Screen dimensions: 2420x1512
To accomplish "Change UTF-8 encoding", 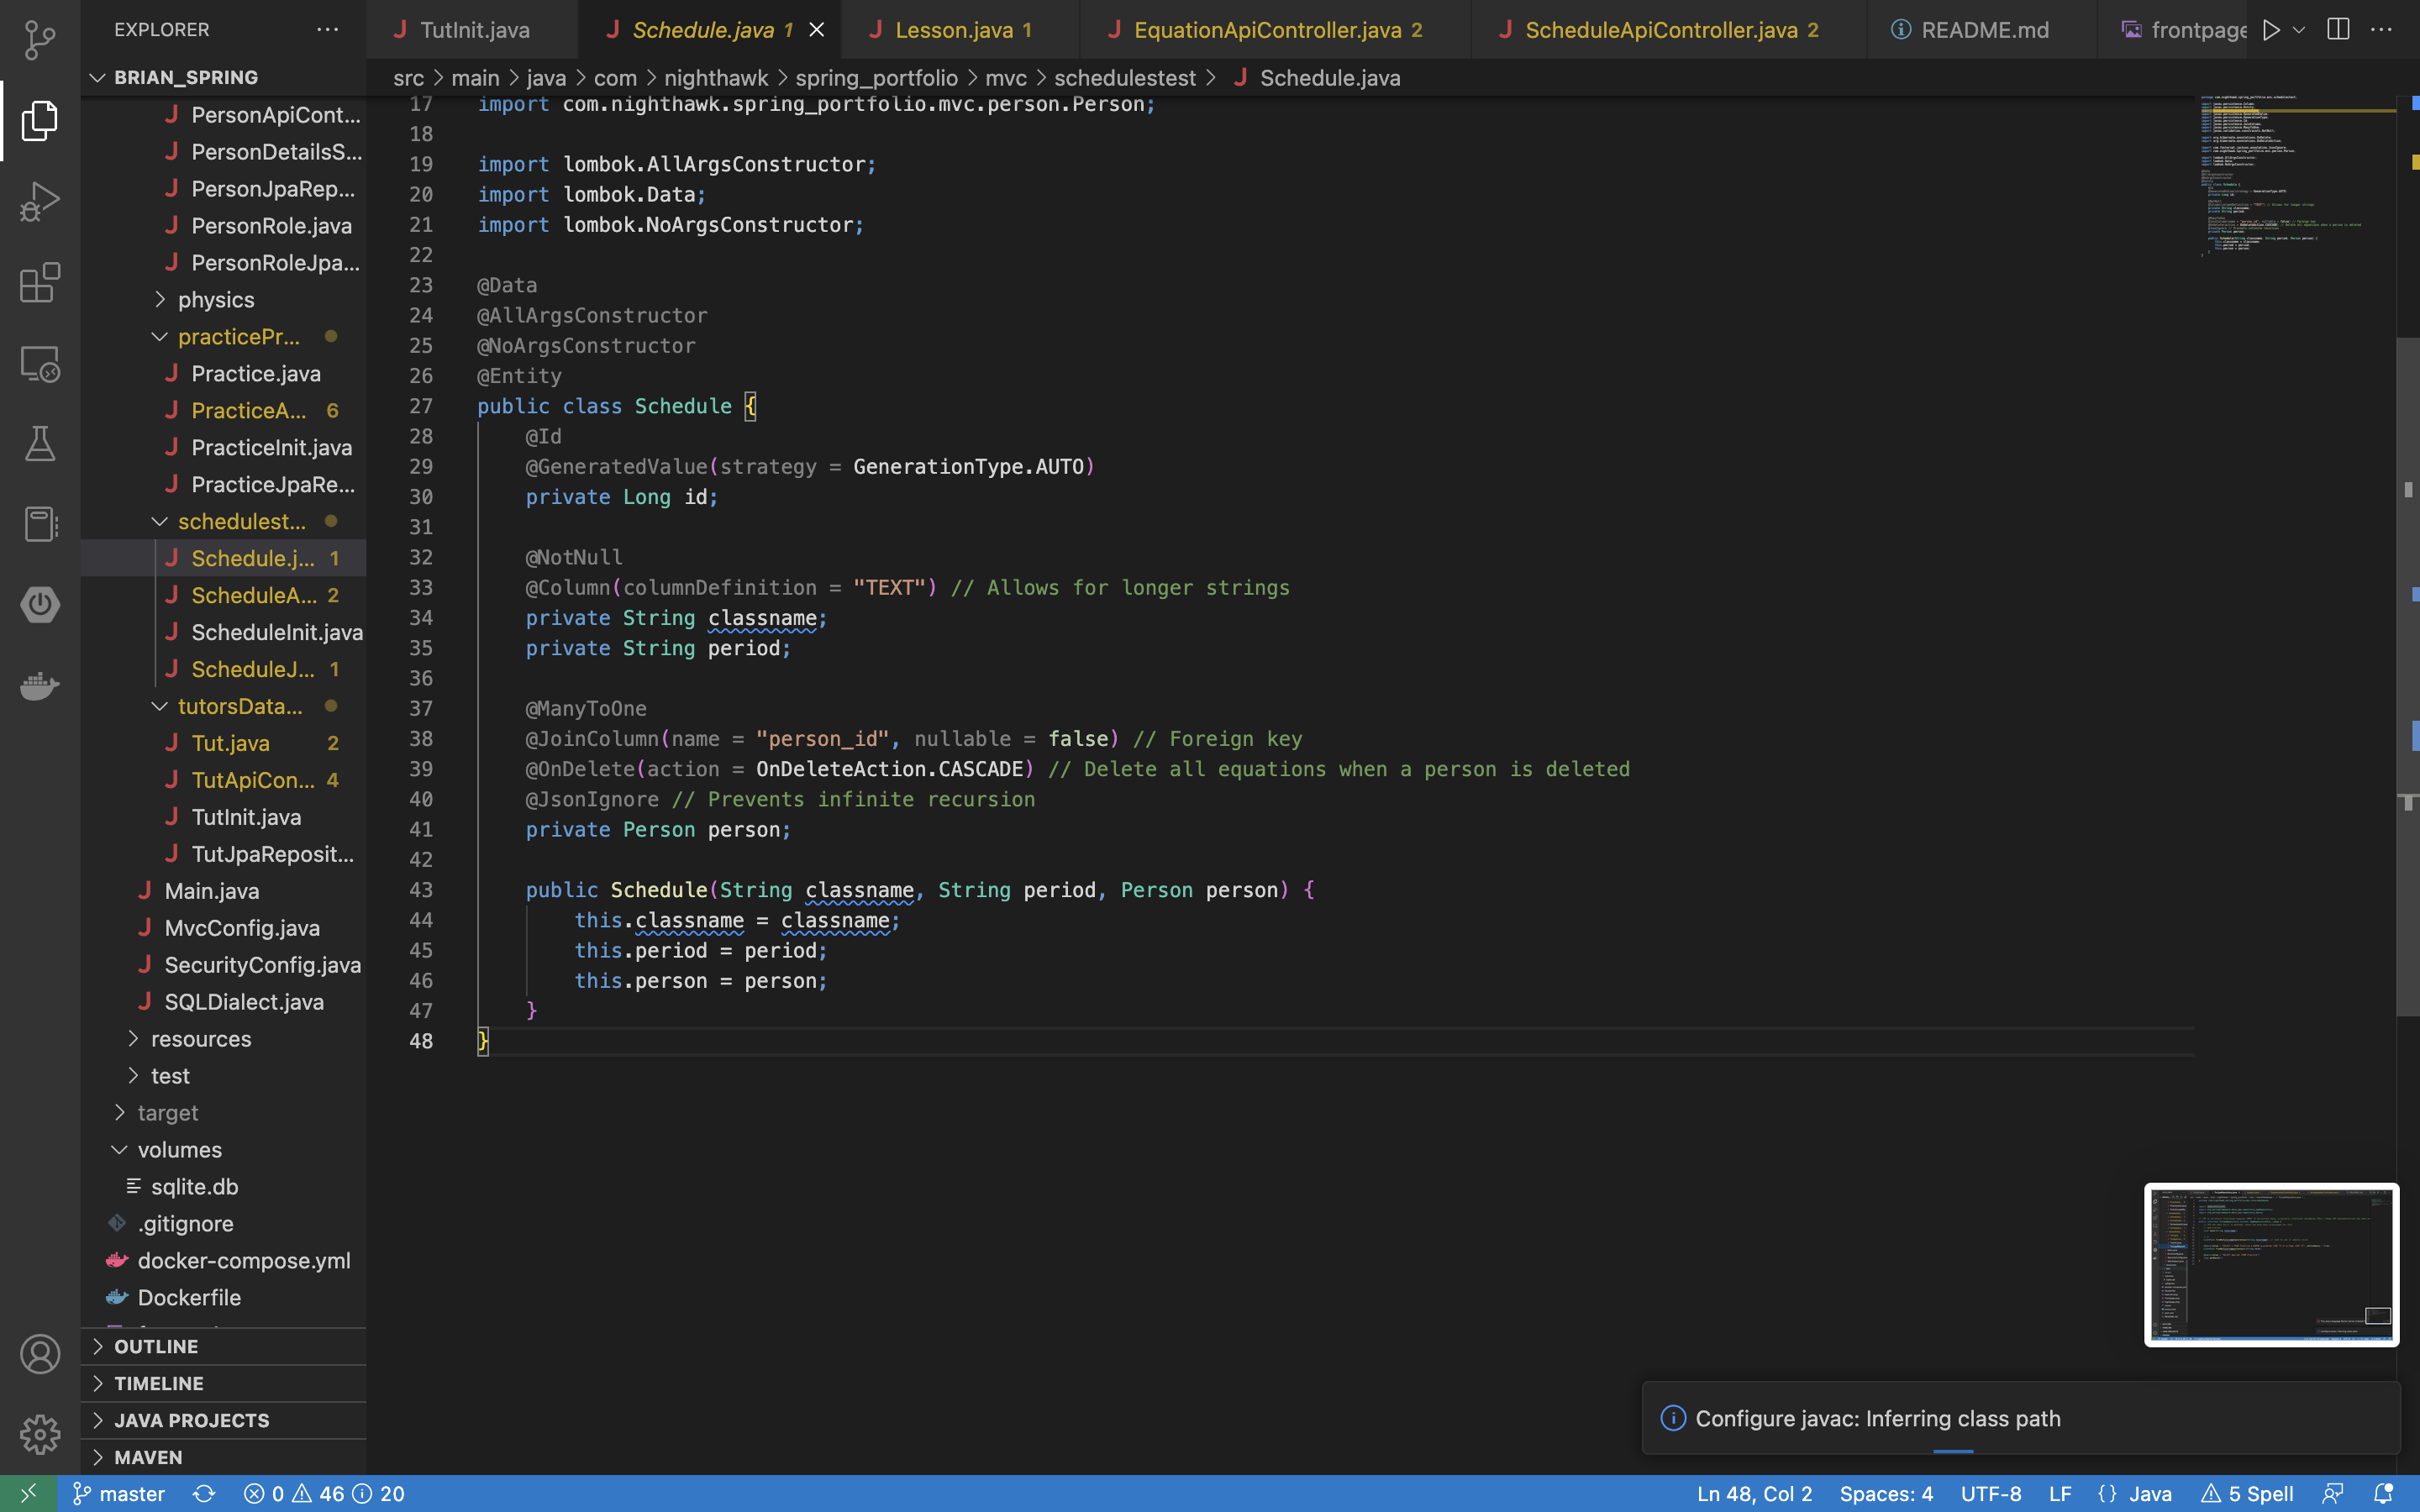I will pos(1991,1493).
